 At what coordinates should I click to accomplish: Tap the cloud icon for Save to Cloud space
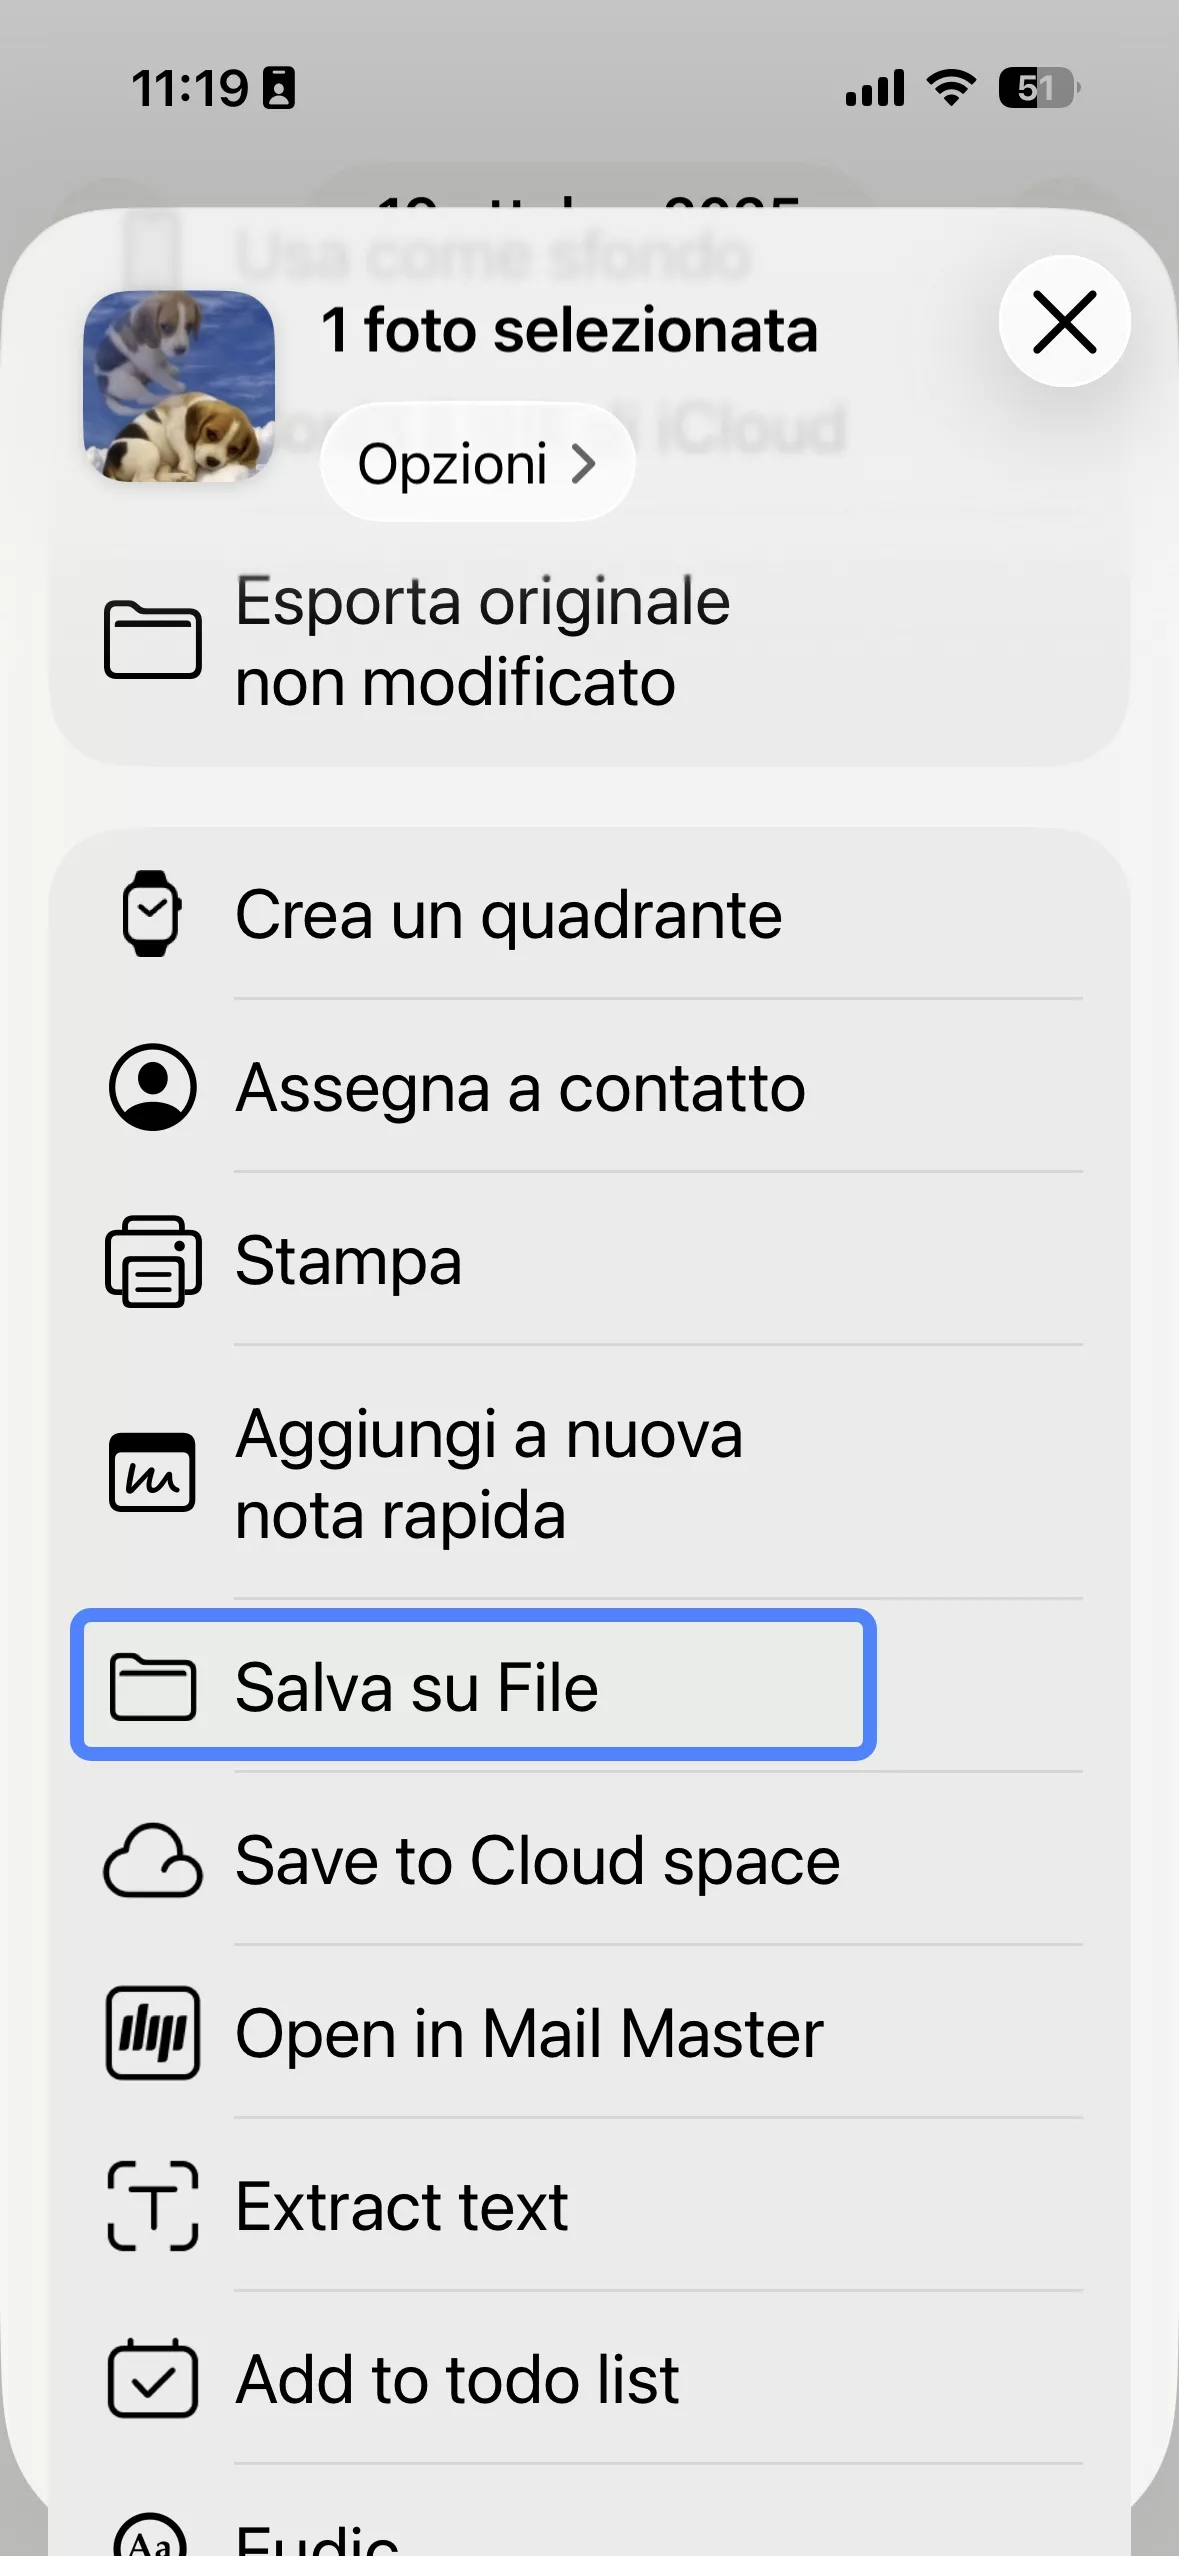coord(154,1859)
